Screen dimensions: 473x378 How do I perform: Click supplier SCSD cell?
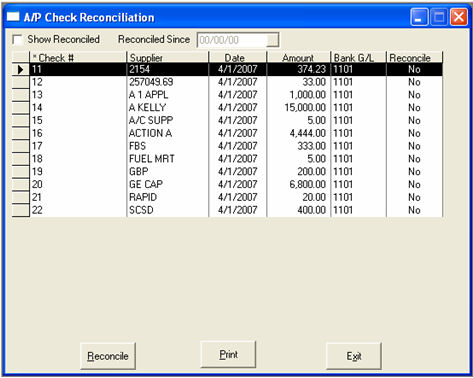coord(168,210)
